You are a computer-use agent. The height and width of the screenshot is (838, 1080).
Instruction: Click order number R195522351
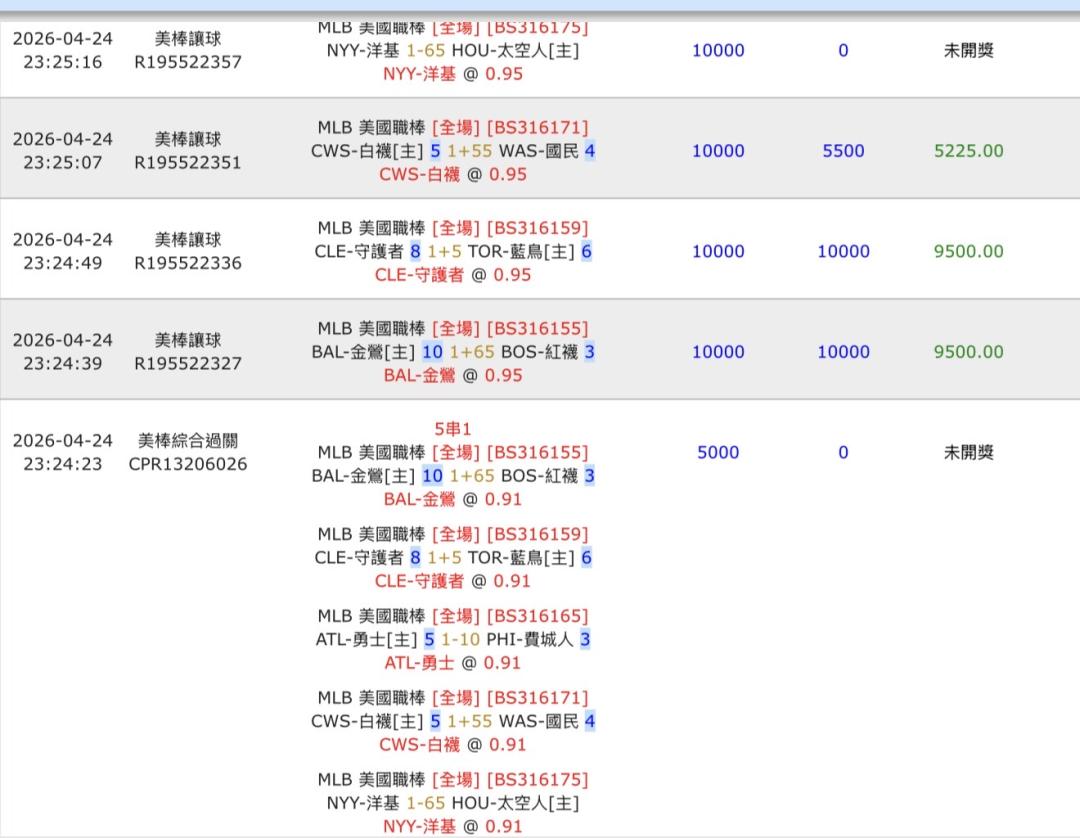(x=188, y=162)
